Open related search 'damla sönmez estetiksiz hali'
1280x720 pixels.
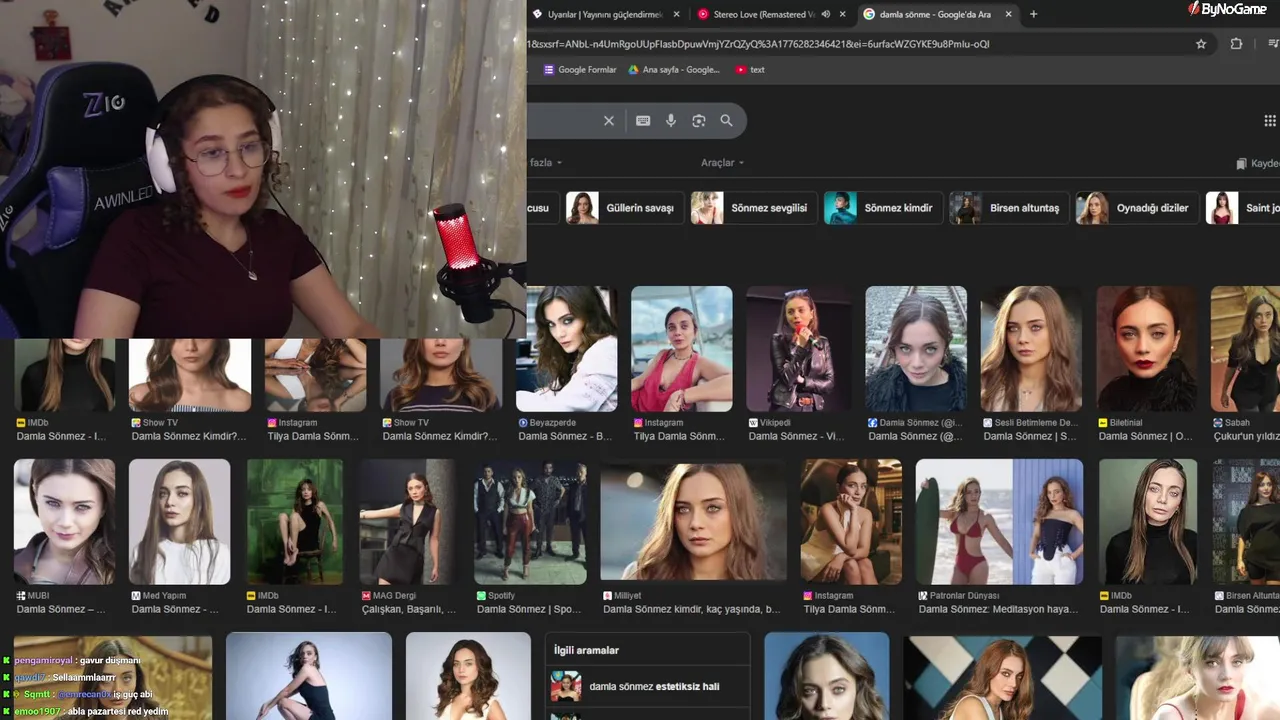coord(649,687)
